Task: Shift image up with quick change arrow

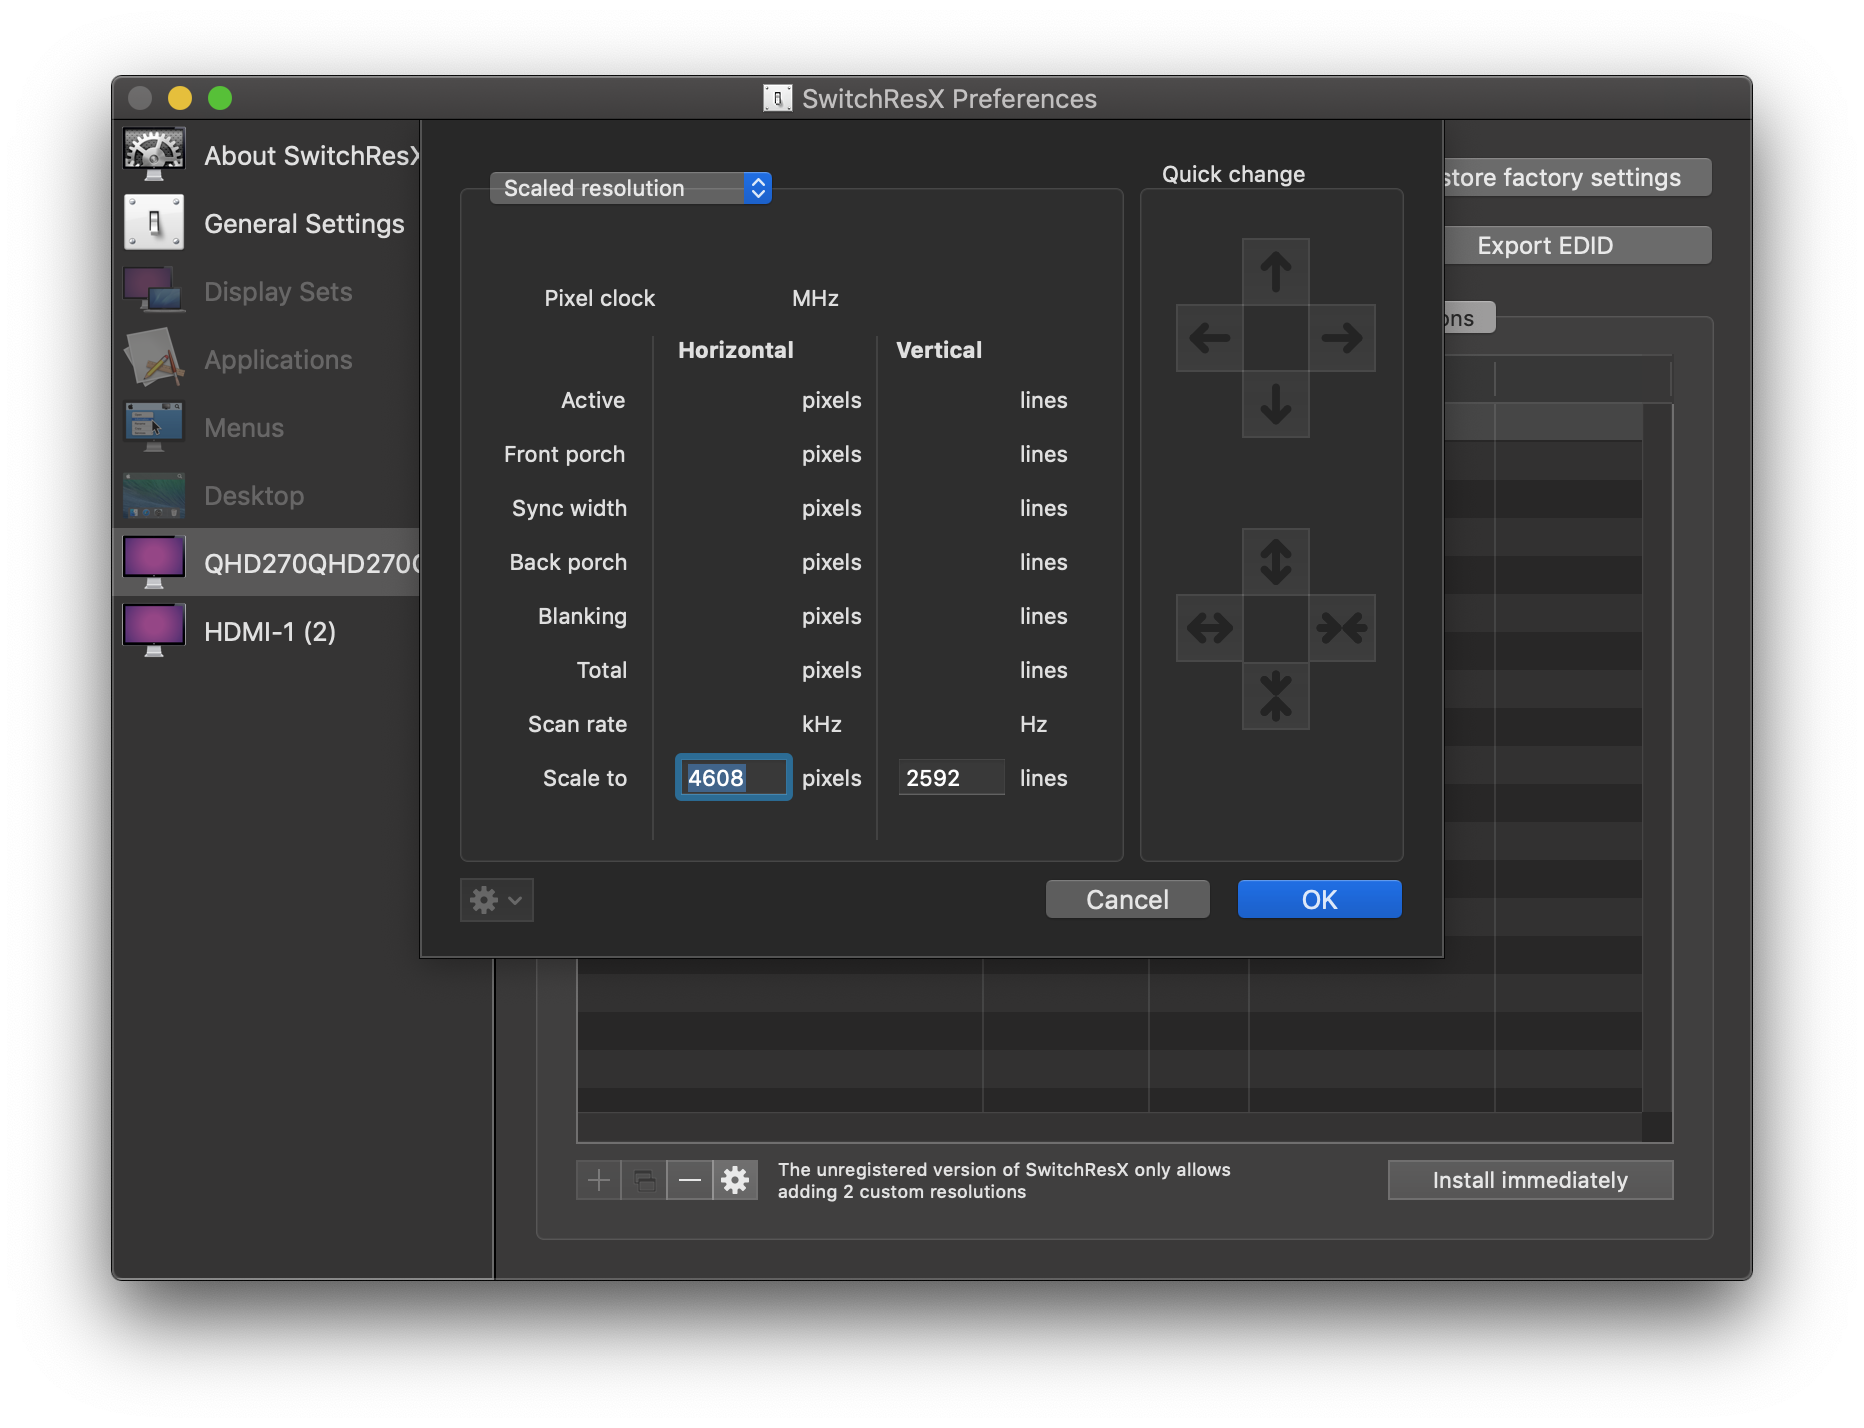Action: [1275, 272]
